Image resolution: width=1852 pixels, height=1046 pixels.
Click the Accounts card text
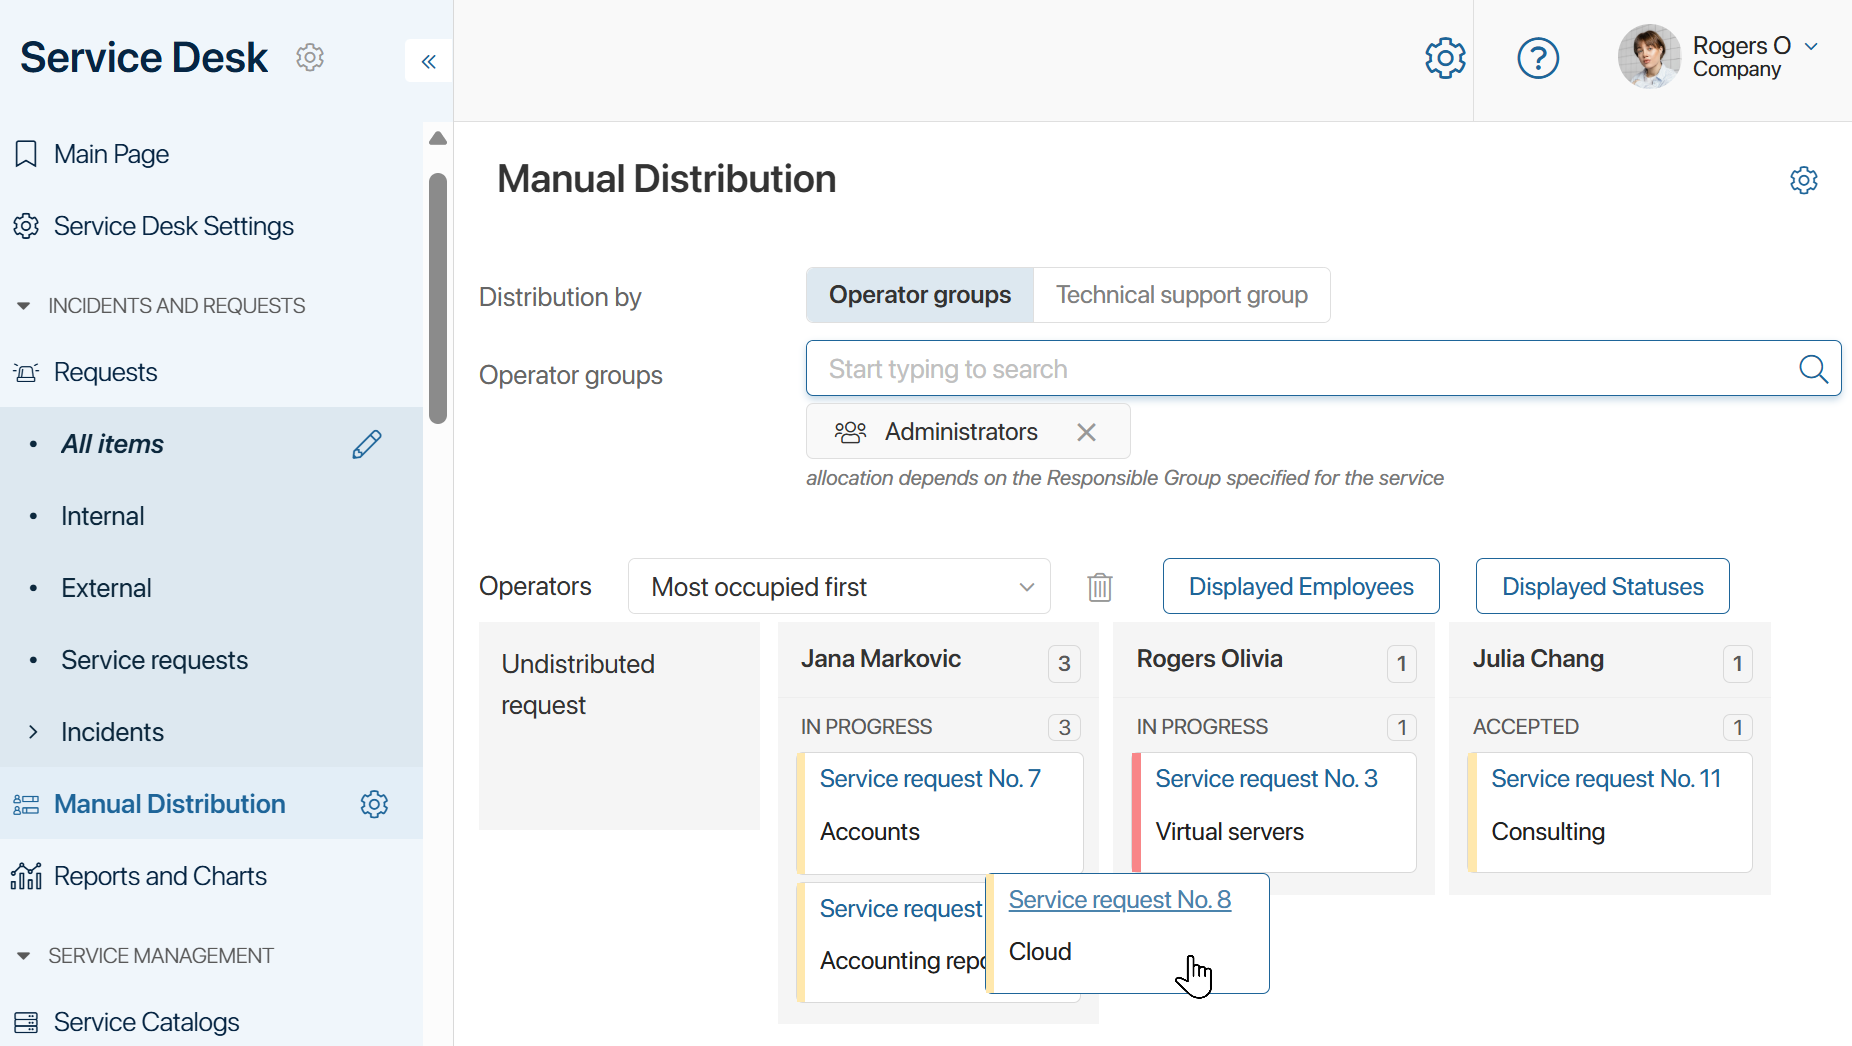(869, 832)
